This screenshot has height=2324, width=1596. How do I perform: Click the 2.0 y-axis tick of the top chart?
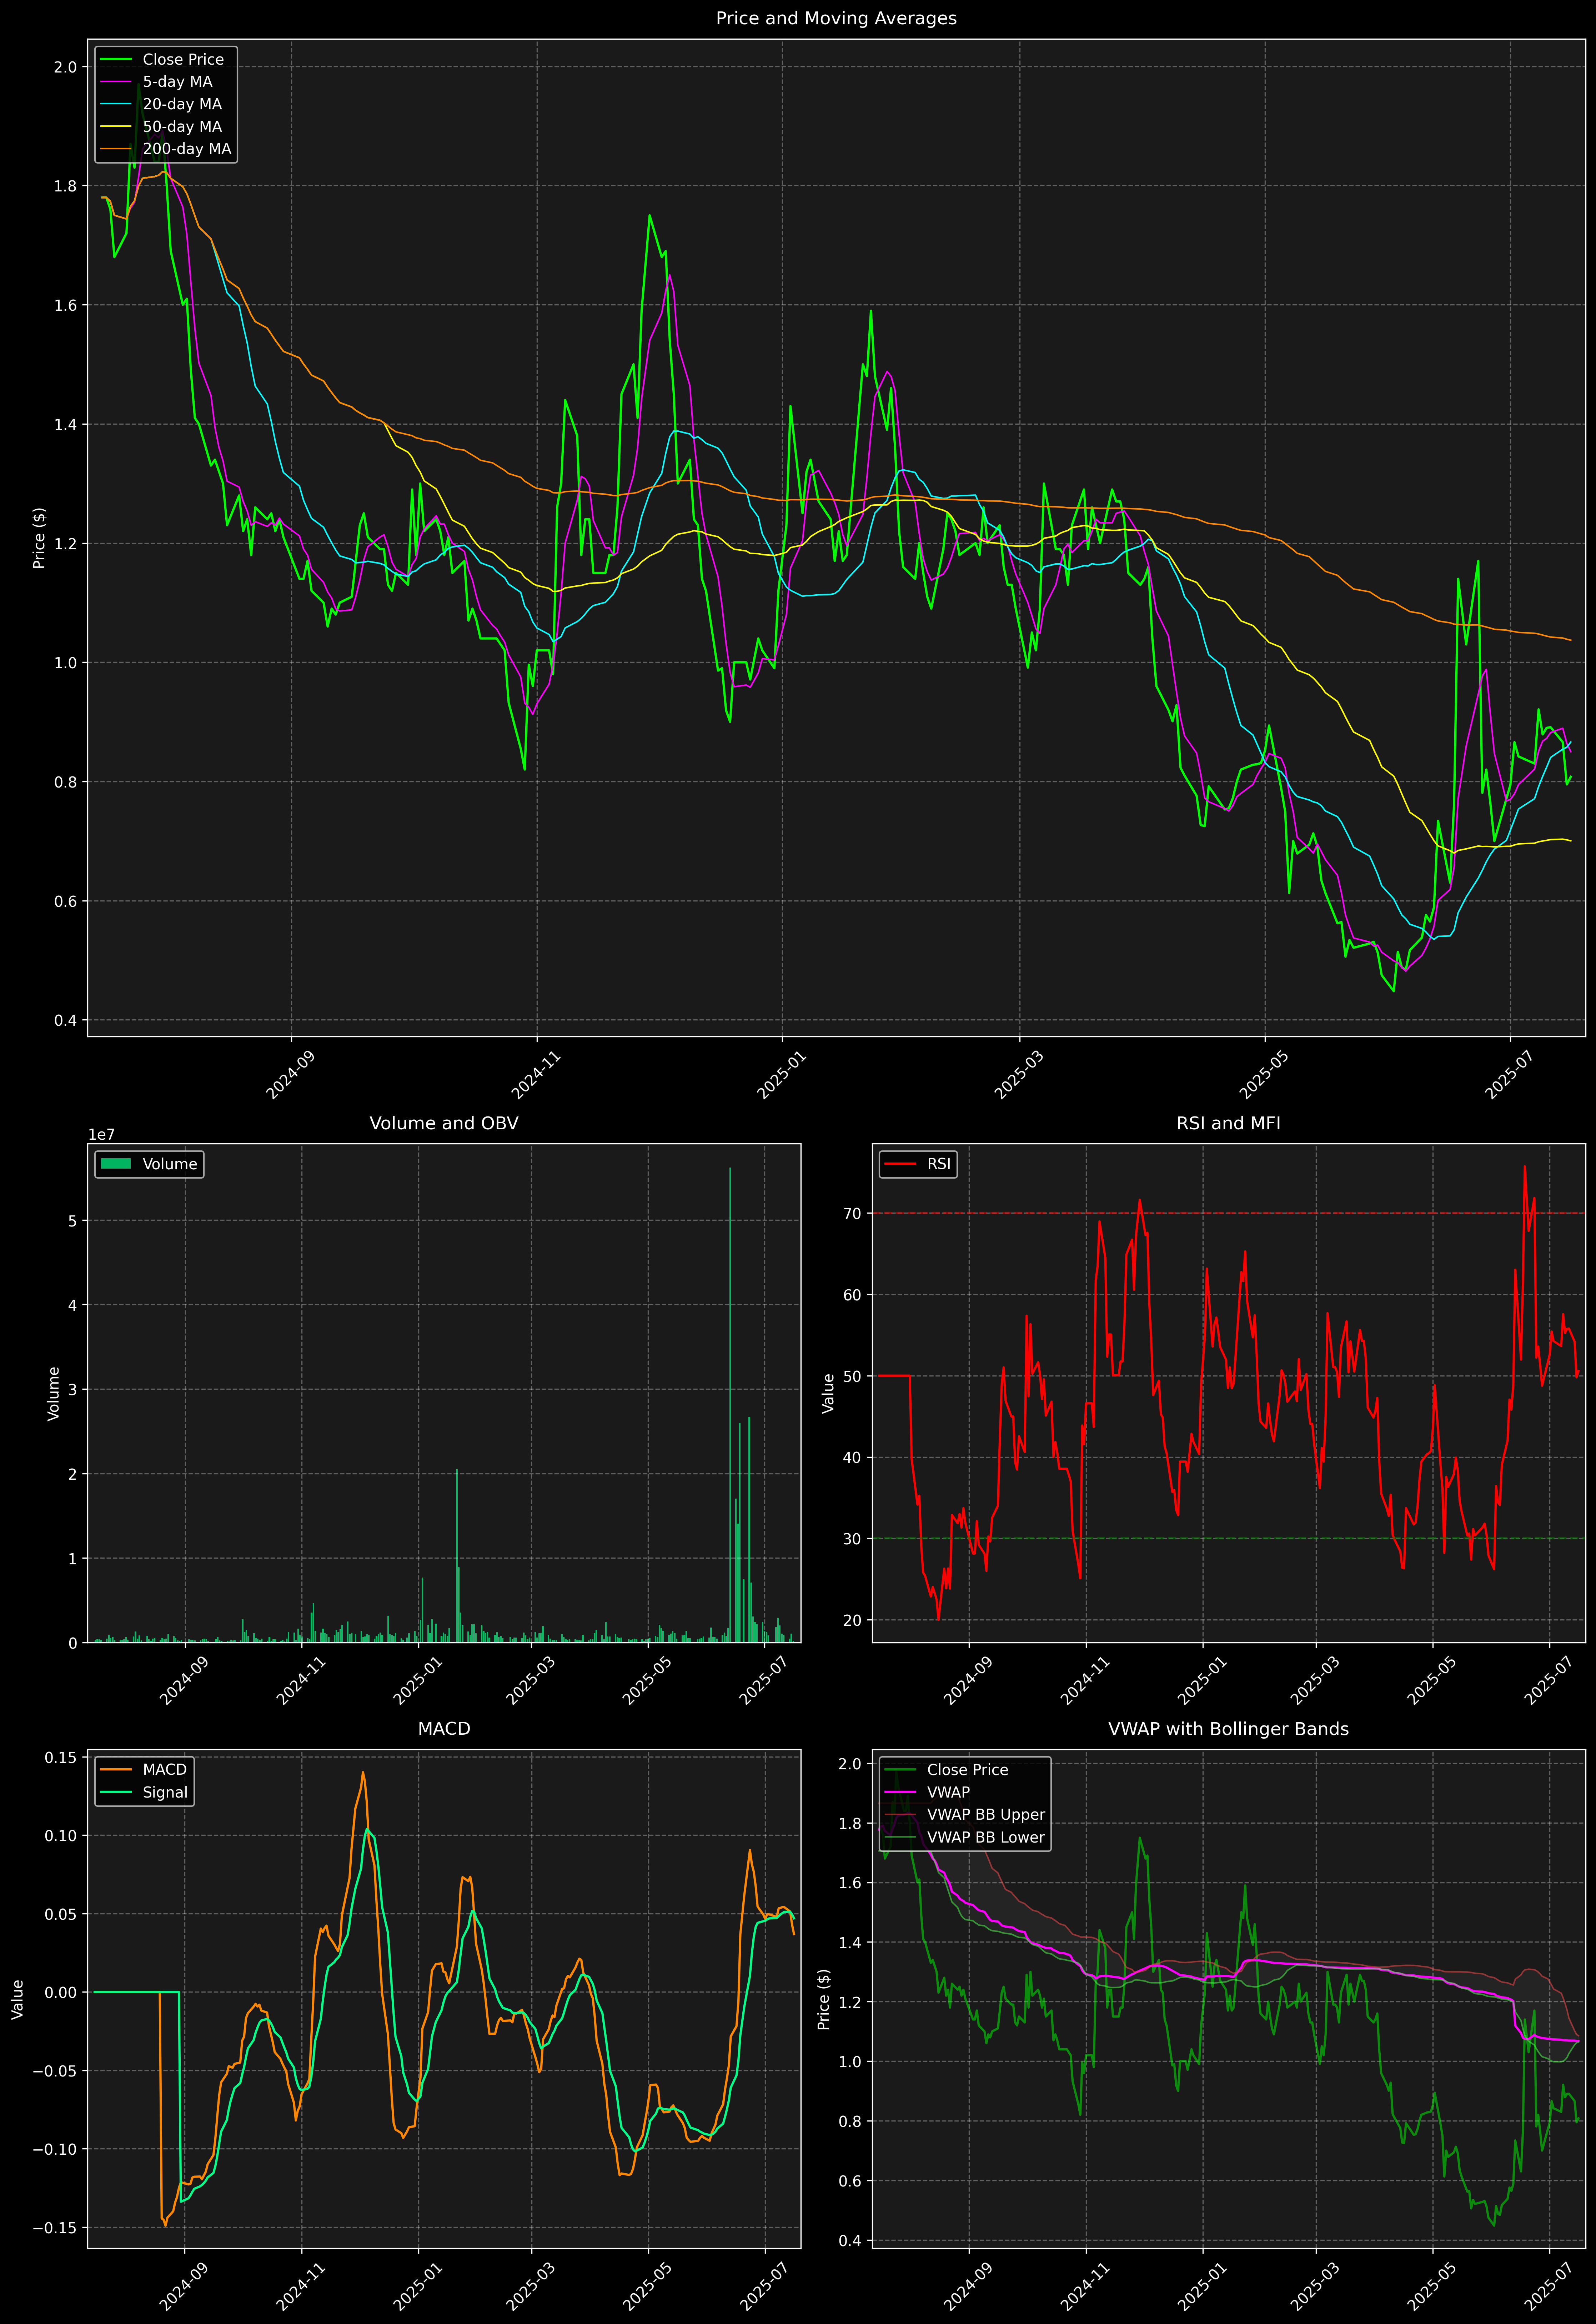(x=65, y=67)
